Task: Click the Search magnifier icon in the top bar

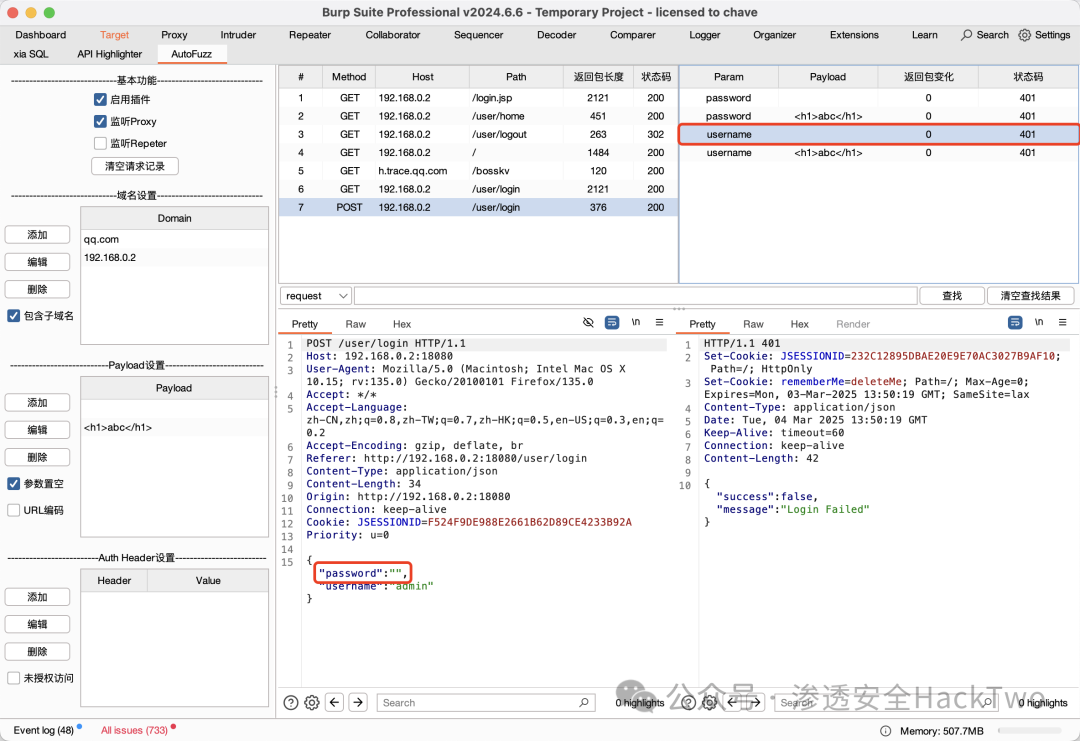Action: [x=966, y=34]
